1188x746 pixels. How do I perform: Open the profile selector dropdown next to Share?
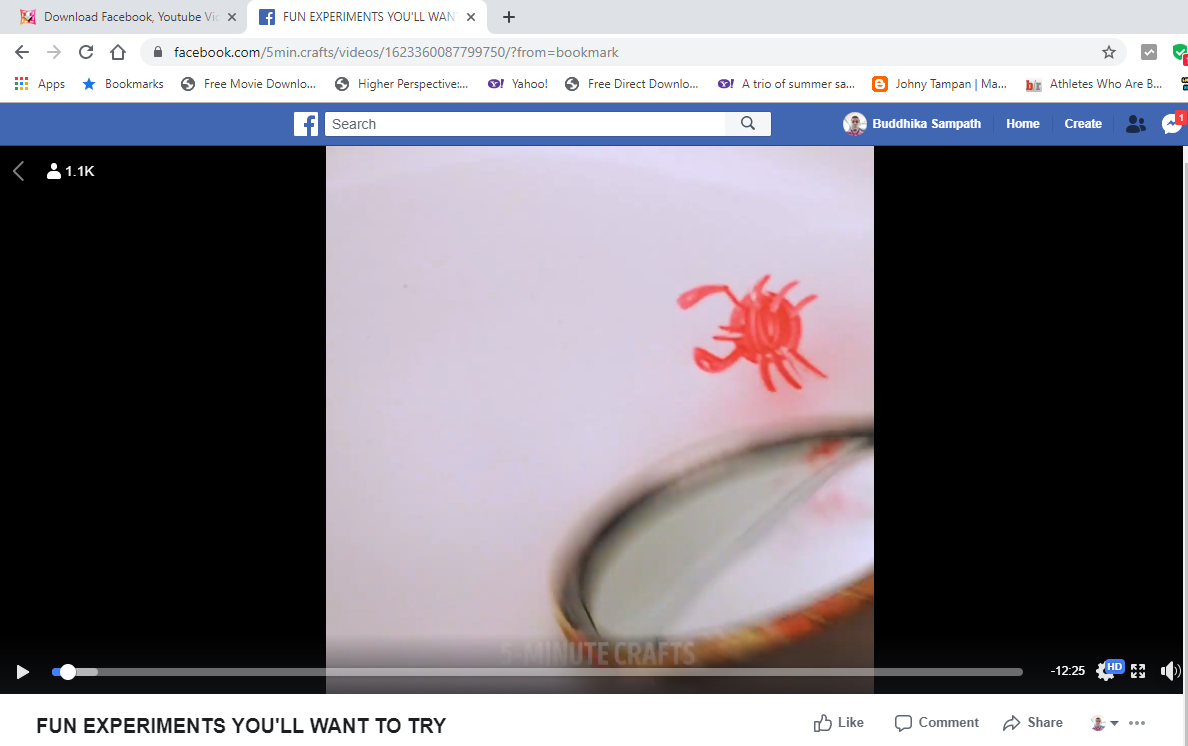pyautogui.click(x=1105, y=723)
